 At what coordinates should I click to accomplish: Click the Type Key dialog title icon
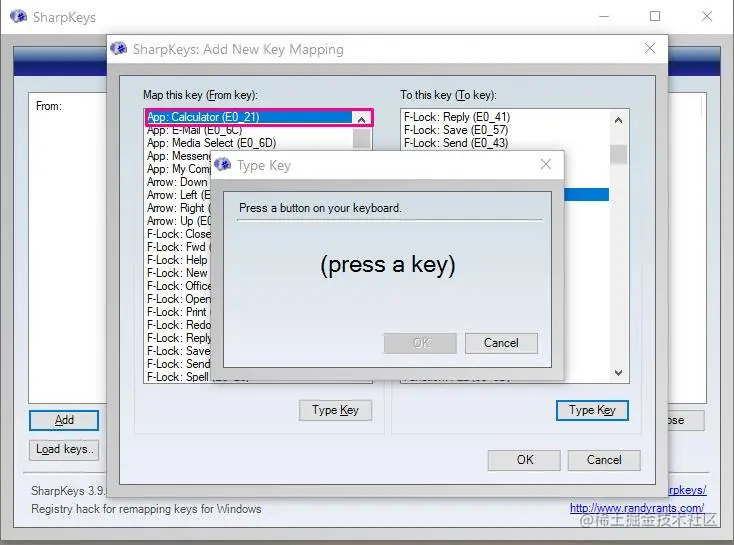point(222,164)
